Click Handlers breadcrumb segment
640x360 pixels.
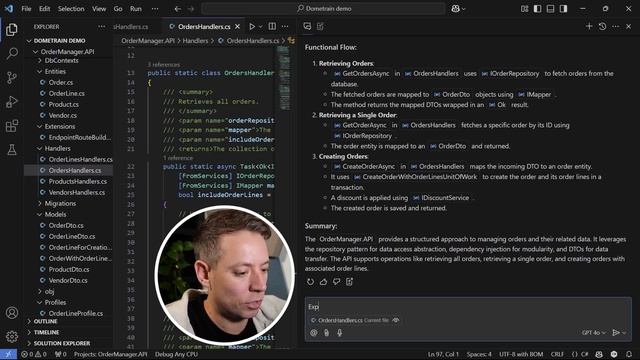pos(195,41)
